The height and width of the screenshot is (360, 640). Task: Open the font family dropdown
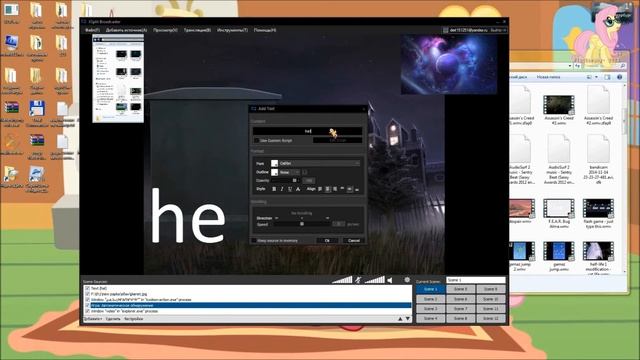[320, 163]
